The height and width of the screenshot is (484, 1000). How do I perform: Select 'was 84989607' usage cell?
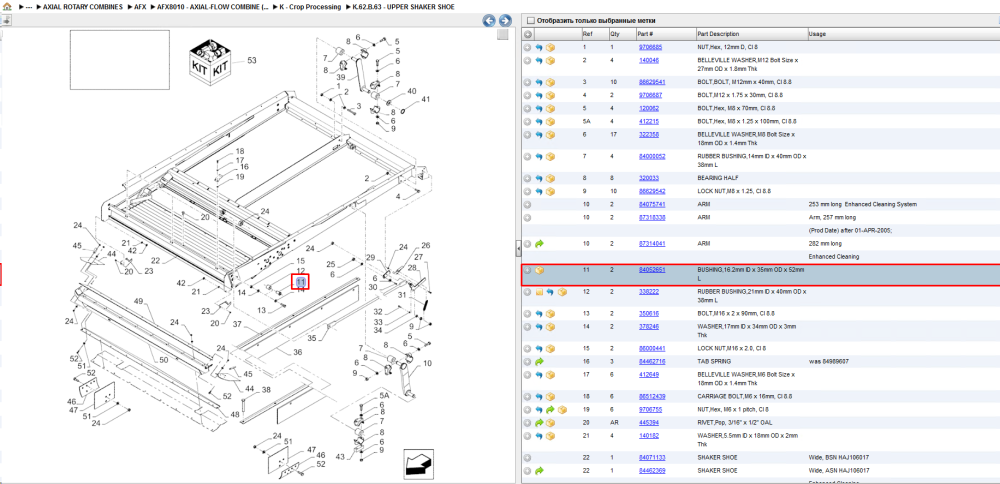(x=827, y=362)
